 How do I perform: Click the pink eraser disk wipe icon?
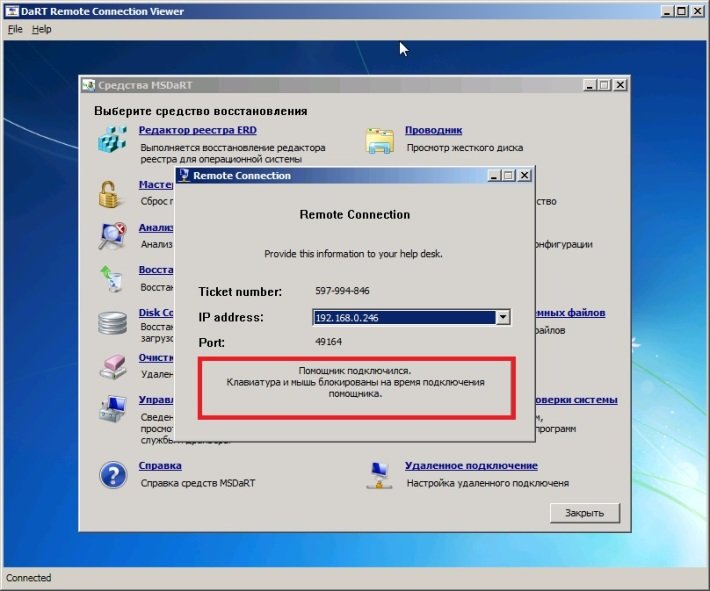pyautogui.click(x=111, y=365)
